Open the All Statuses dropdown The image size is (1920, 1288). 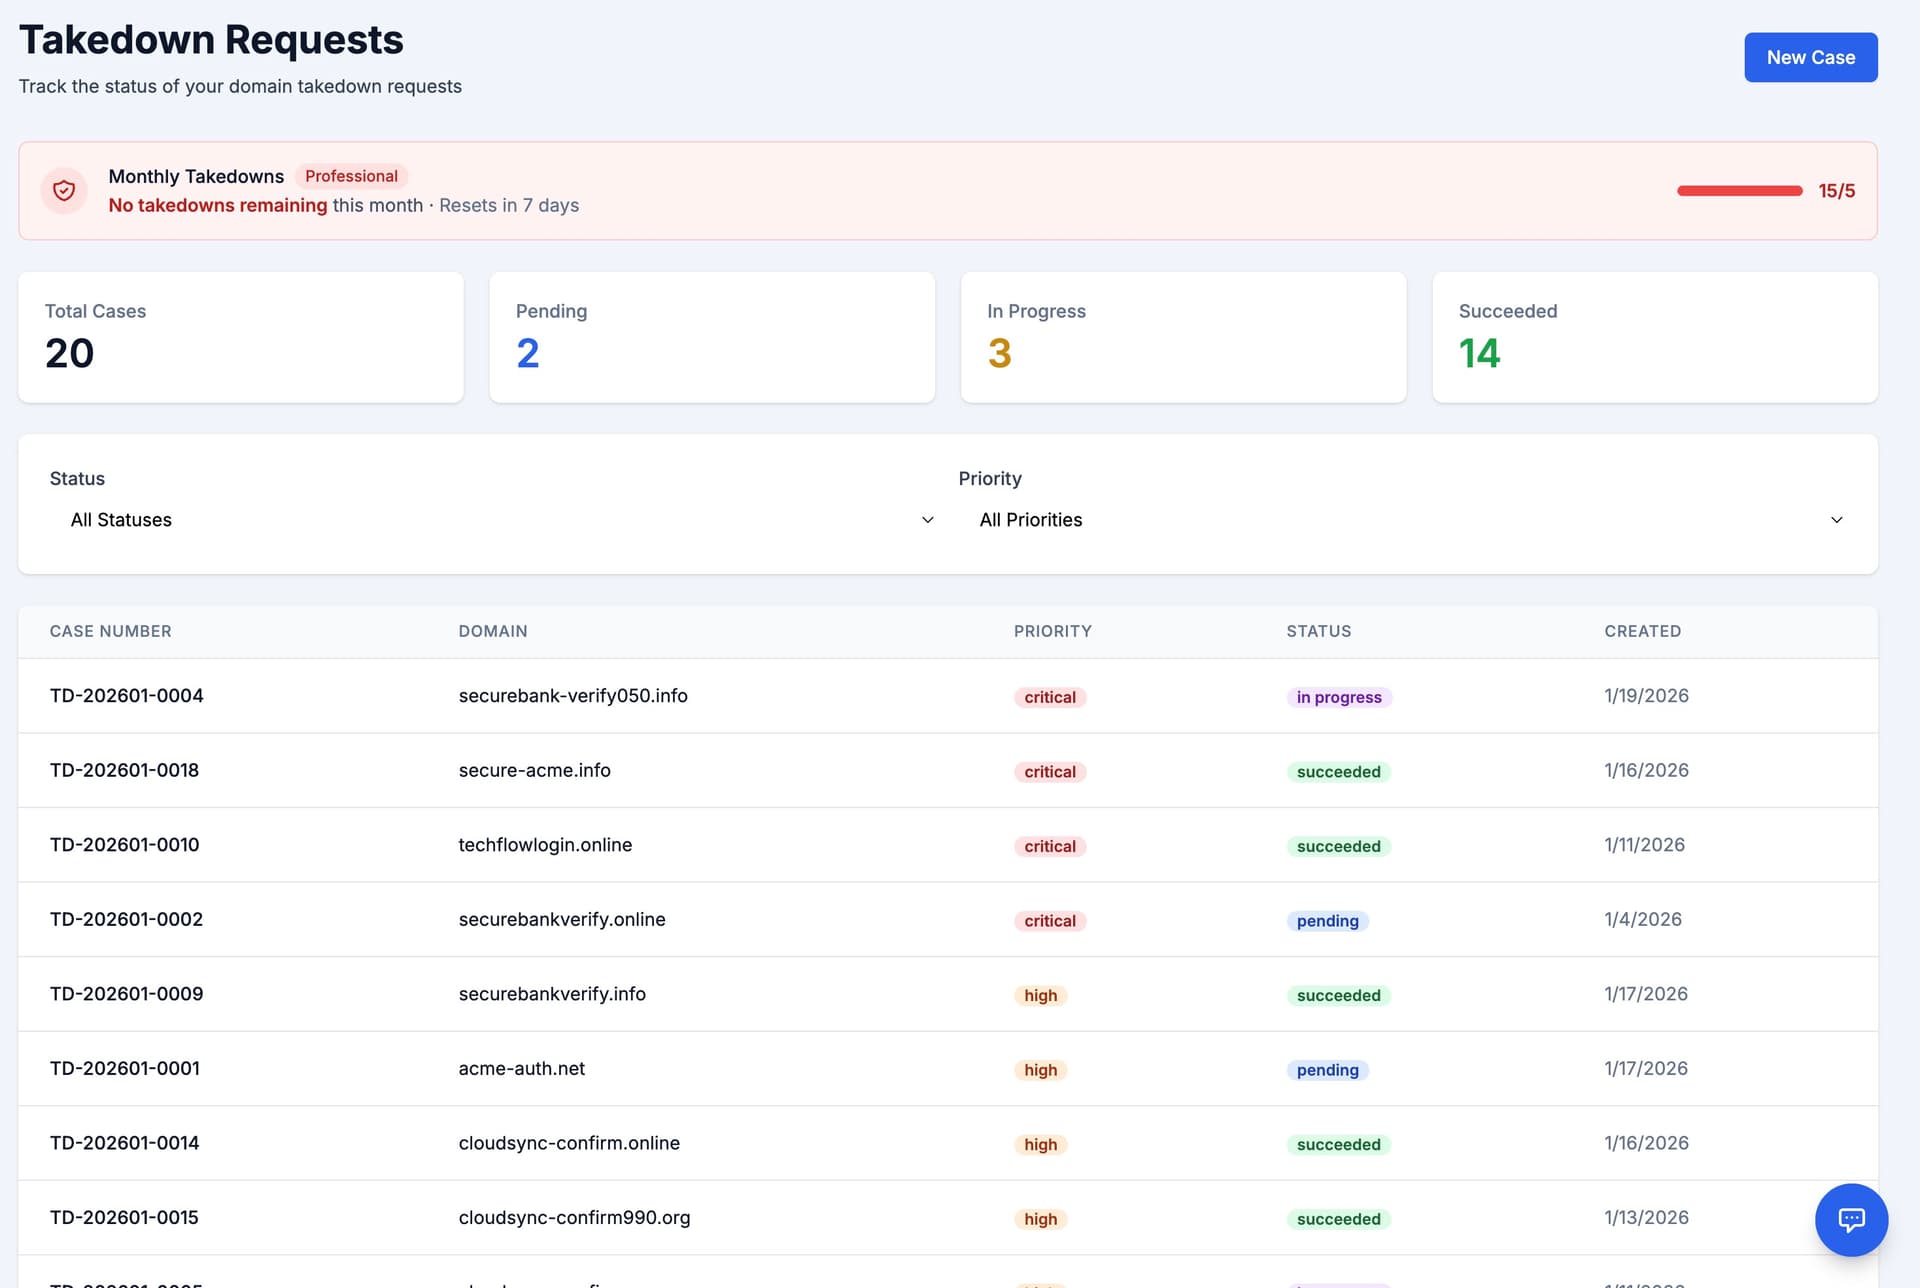490,520
